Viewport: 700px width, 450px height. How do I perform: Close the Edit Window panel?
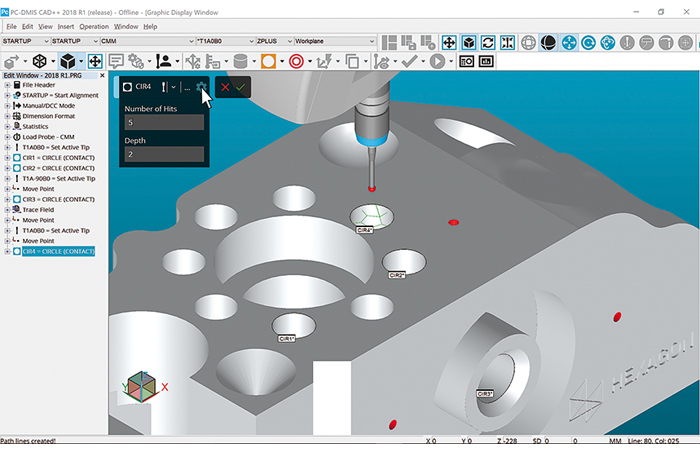coord(102,75)
